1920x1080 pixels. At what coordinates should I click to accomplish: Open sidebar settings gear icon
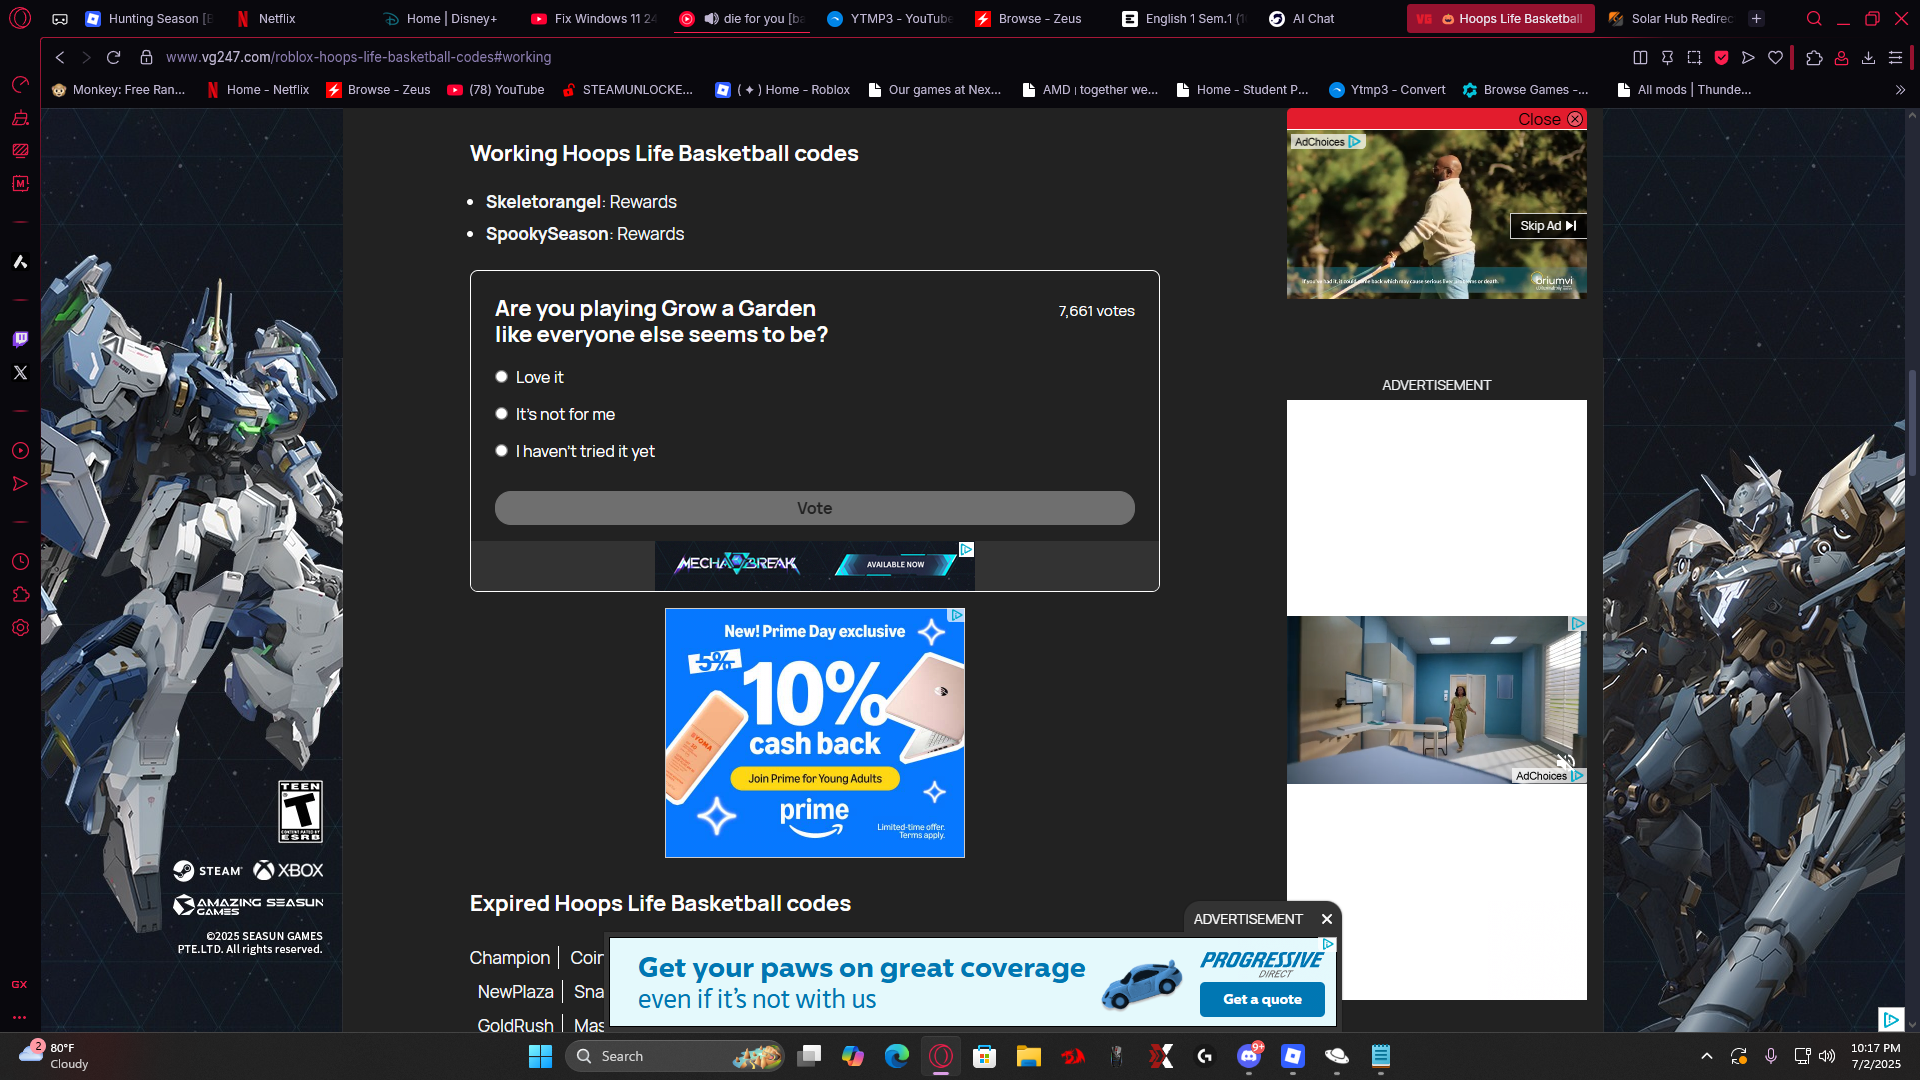[20, 628]
